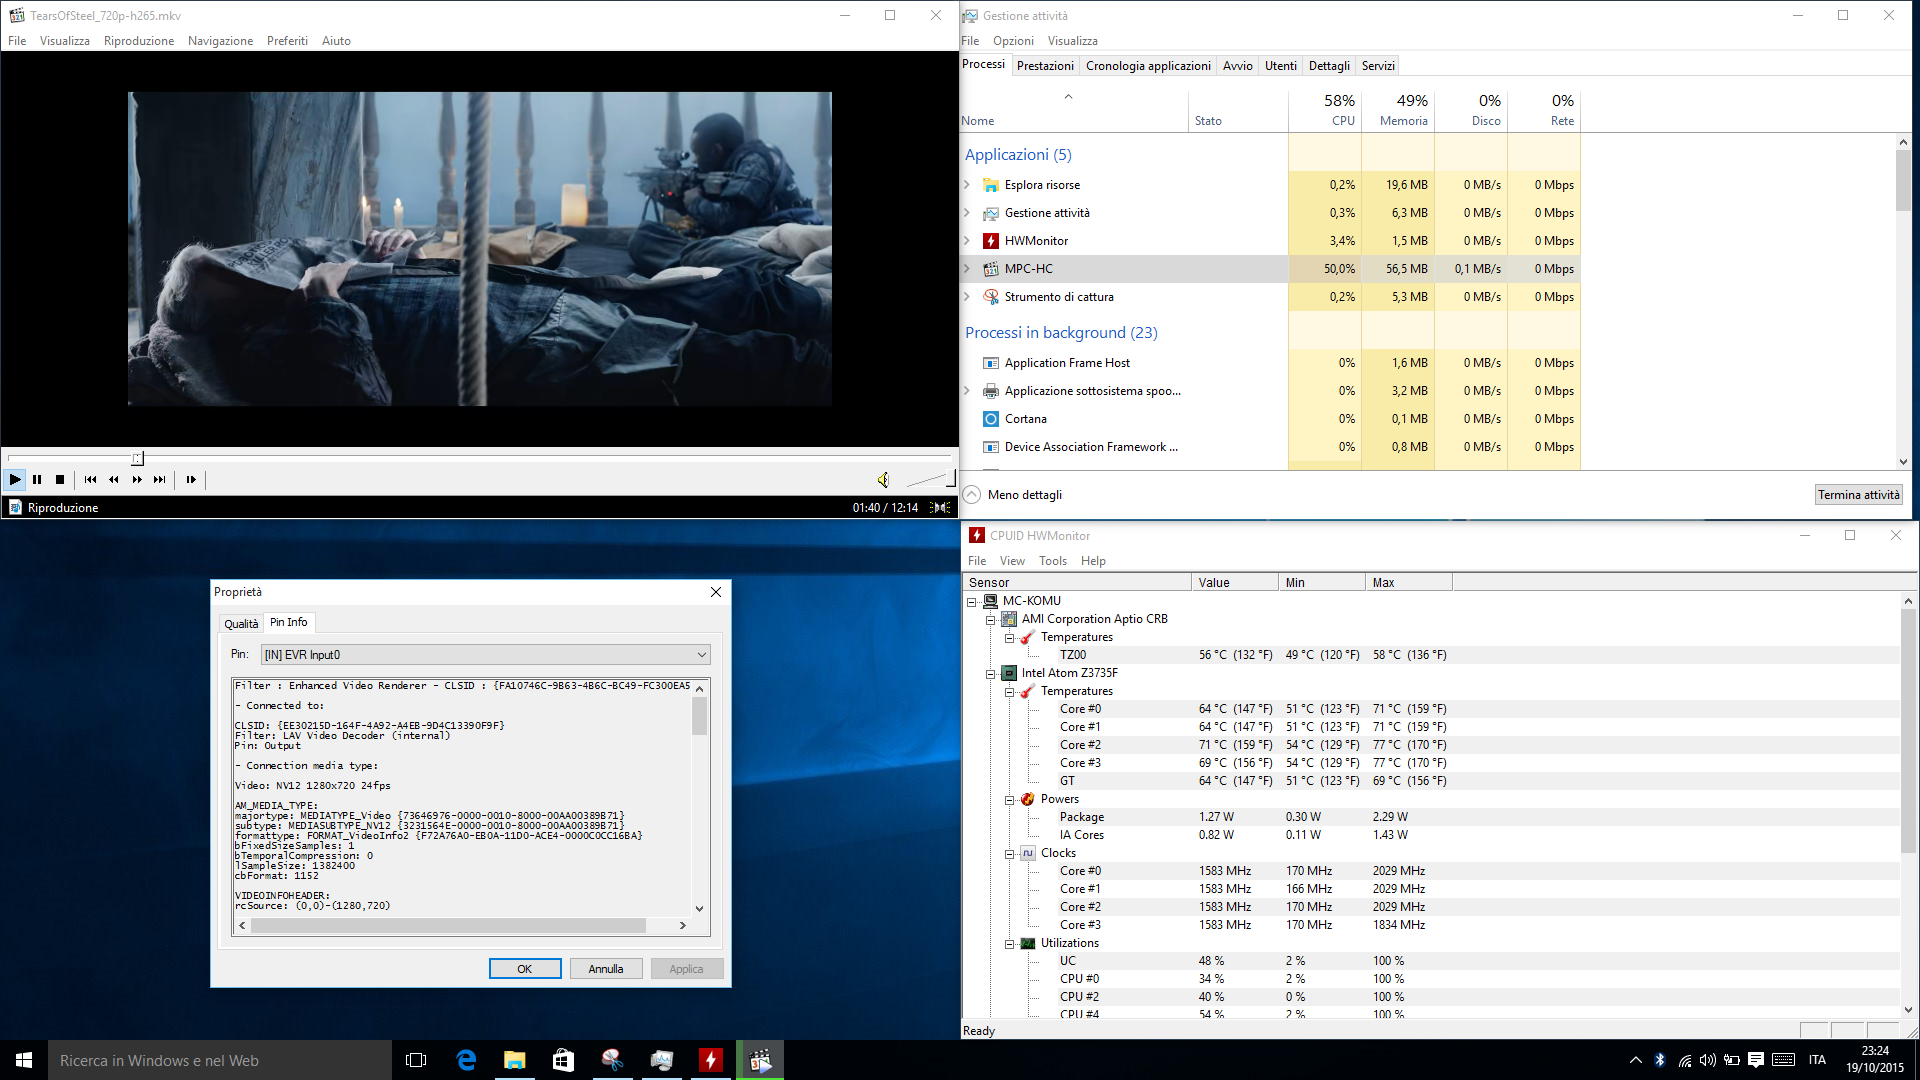
Task: Switch to Prestazioni tab in Gestione attività
Action: point(1045,66)
